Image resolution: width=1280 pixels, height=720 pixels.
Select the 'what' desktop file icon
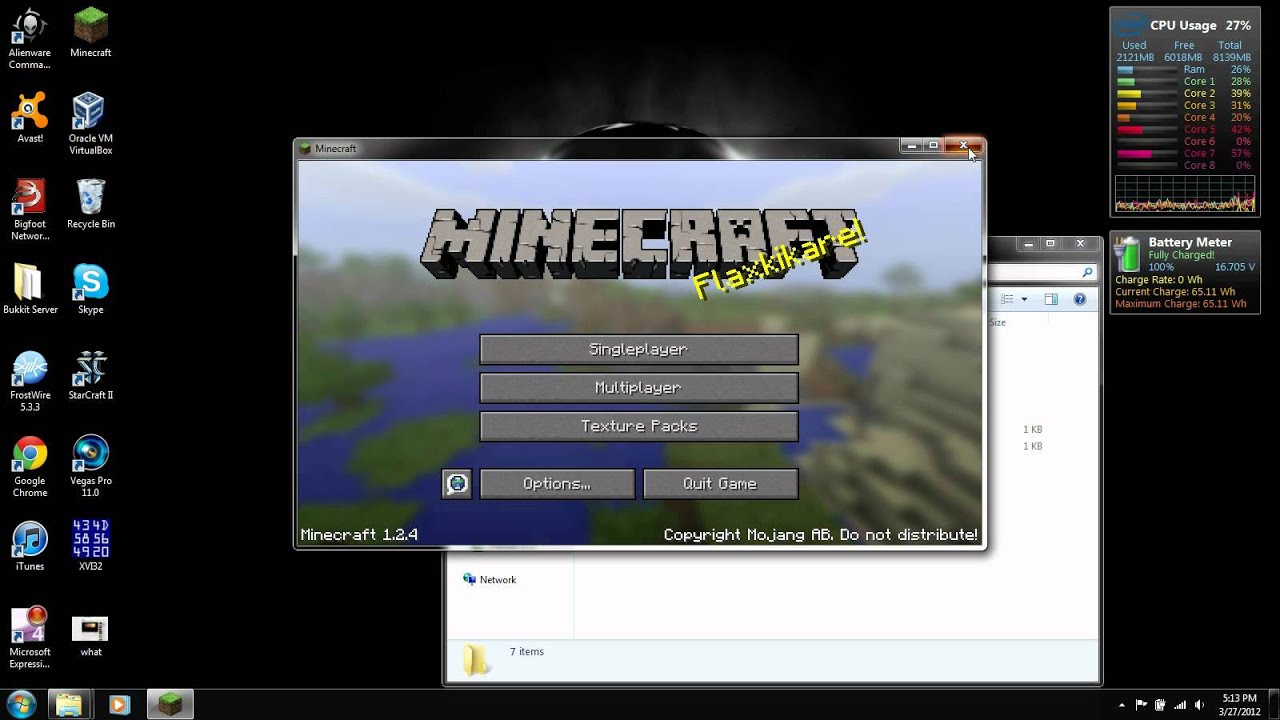[91, 634]
